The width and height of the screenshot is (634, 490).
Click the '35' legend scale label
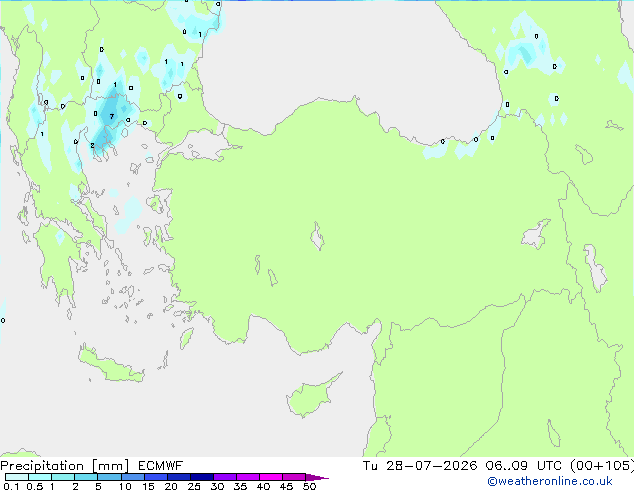click(x=240, y=486)
